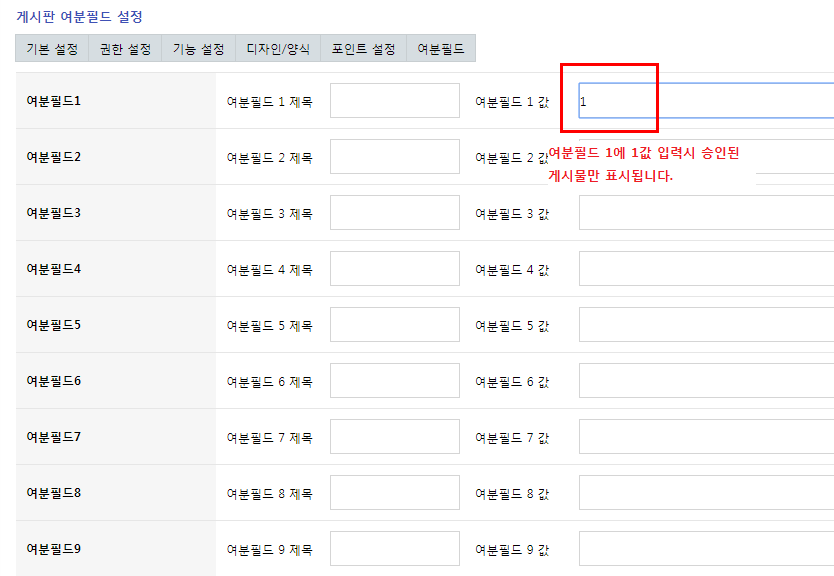Select the 여분필드 tab
The height and width of the screenshot is (576, 834).
point(441,48)
